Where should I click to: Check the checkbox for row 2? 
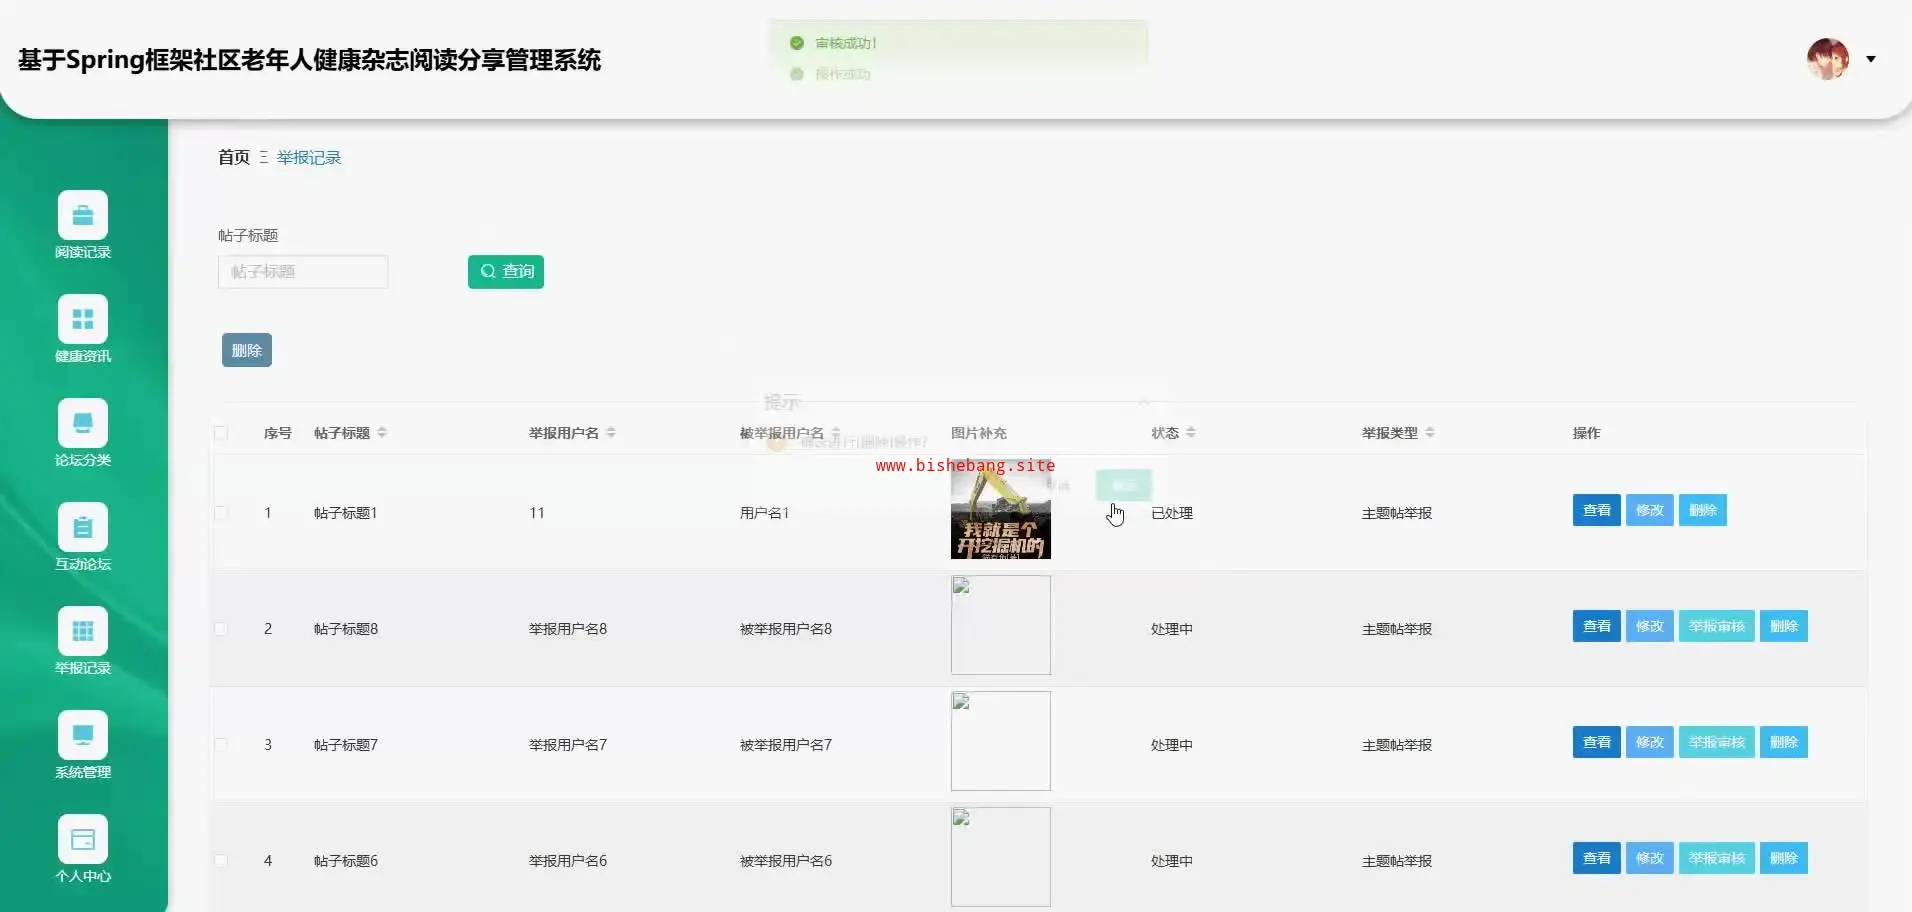tap(221, 629)
